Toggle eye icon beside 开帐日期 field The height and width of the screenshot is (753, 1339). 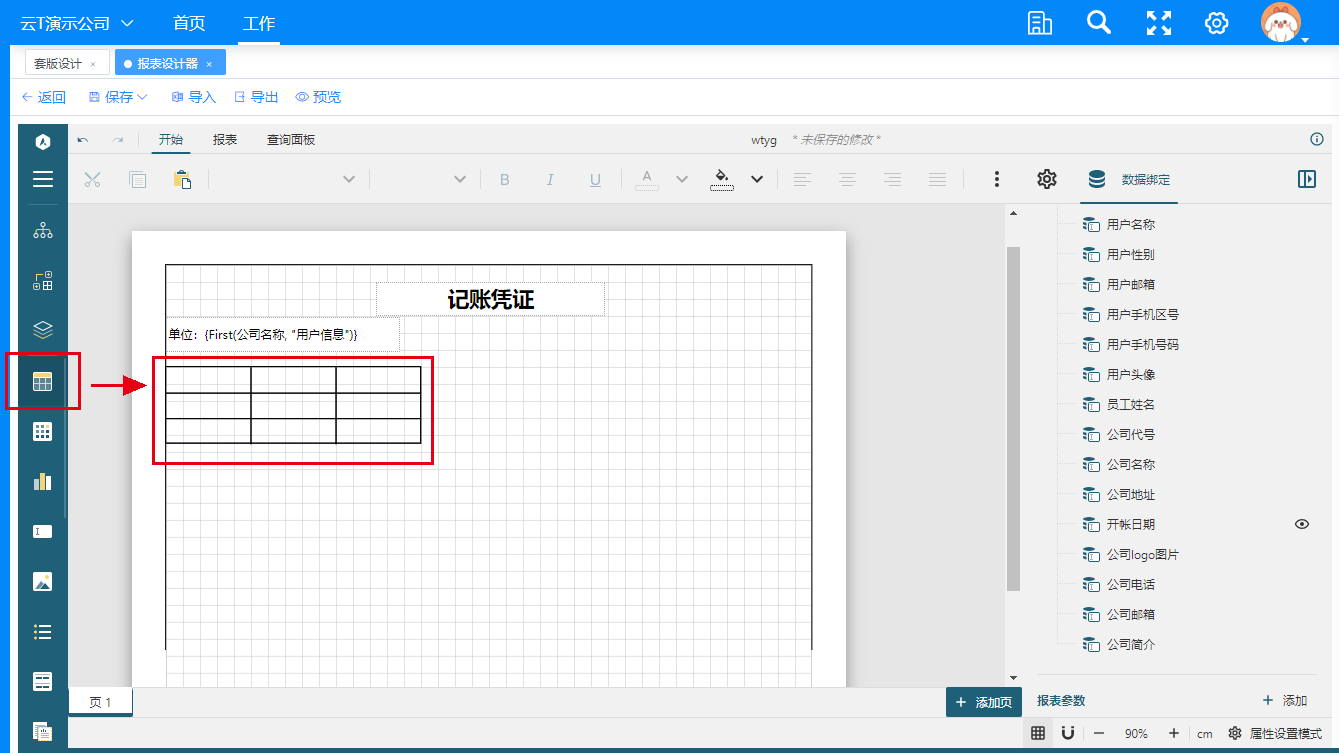click(1301, 524)
